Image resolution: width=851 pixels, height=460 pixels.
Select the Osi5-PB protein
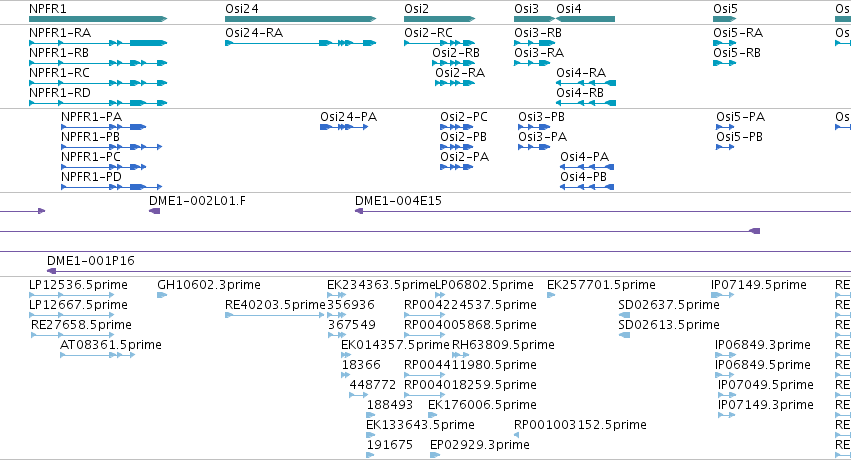click(x=739, y=137)
